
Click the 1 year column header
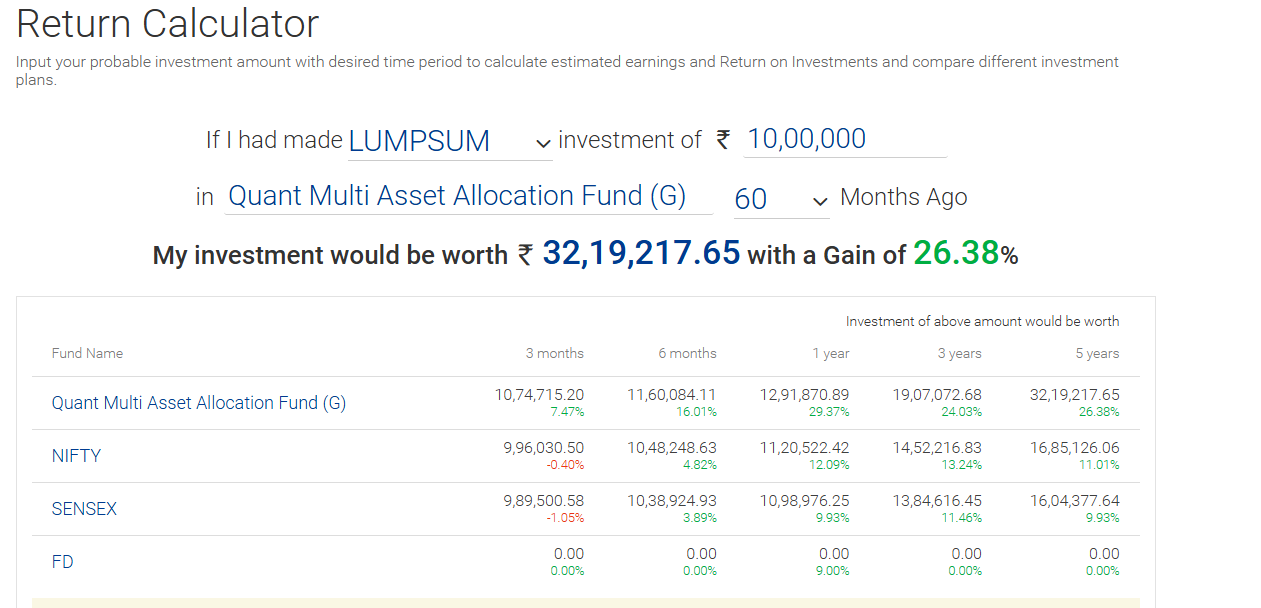point(830,353)
